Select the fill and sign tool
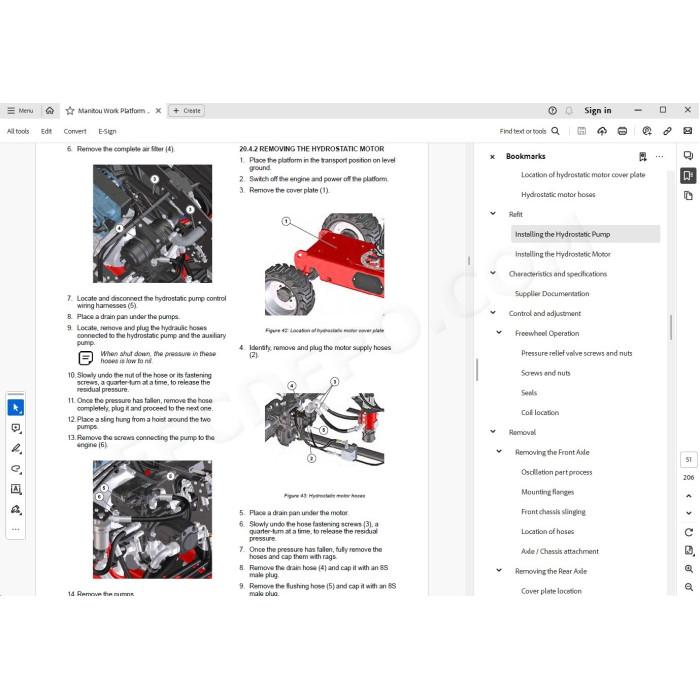 pyautogui.click(x=16, y=509)
